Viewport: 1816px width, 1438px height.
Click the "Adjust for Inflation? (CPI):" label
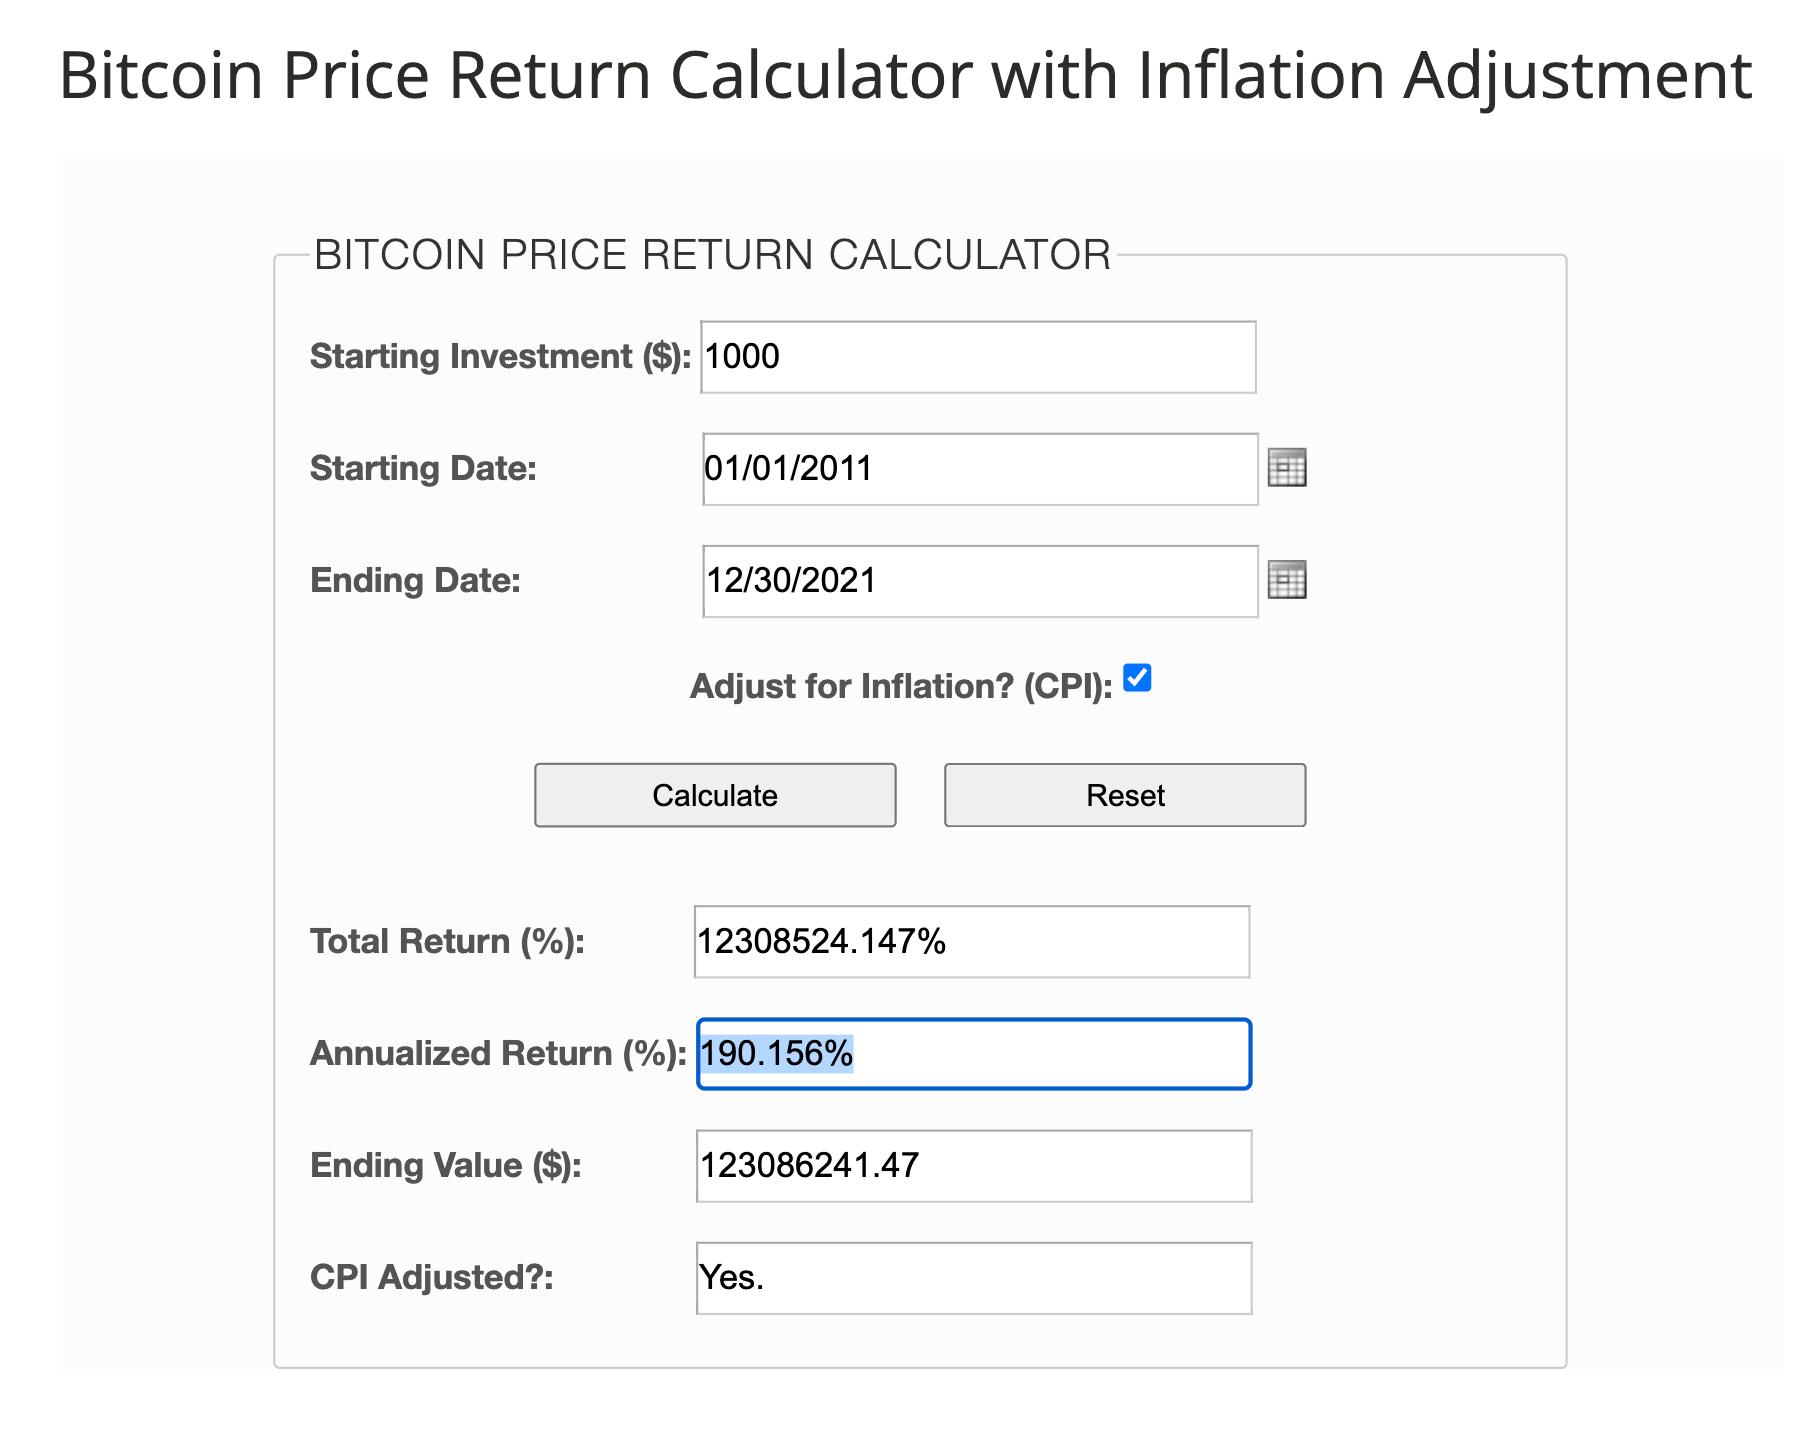pos(901,686)
